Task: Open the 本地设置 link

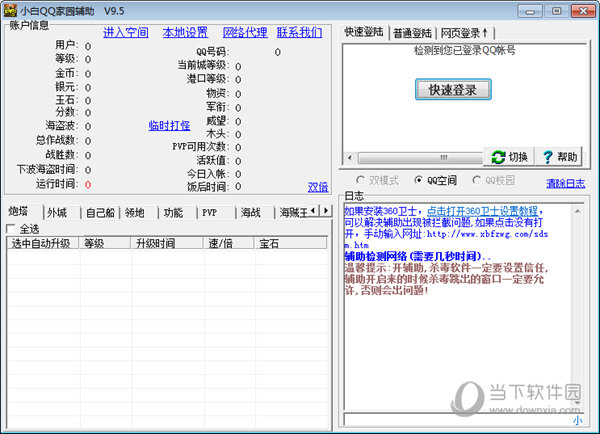Action: point(185,33)
